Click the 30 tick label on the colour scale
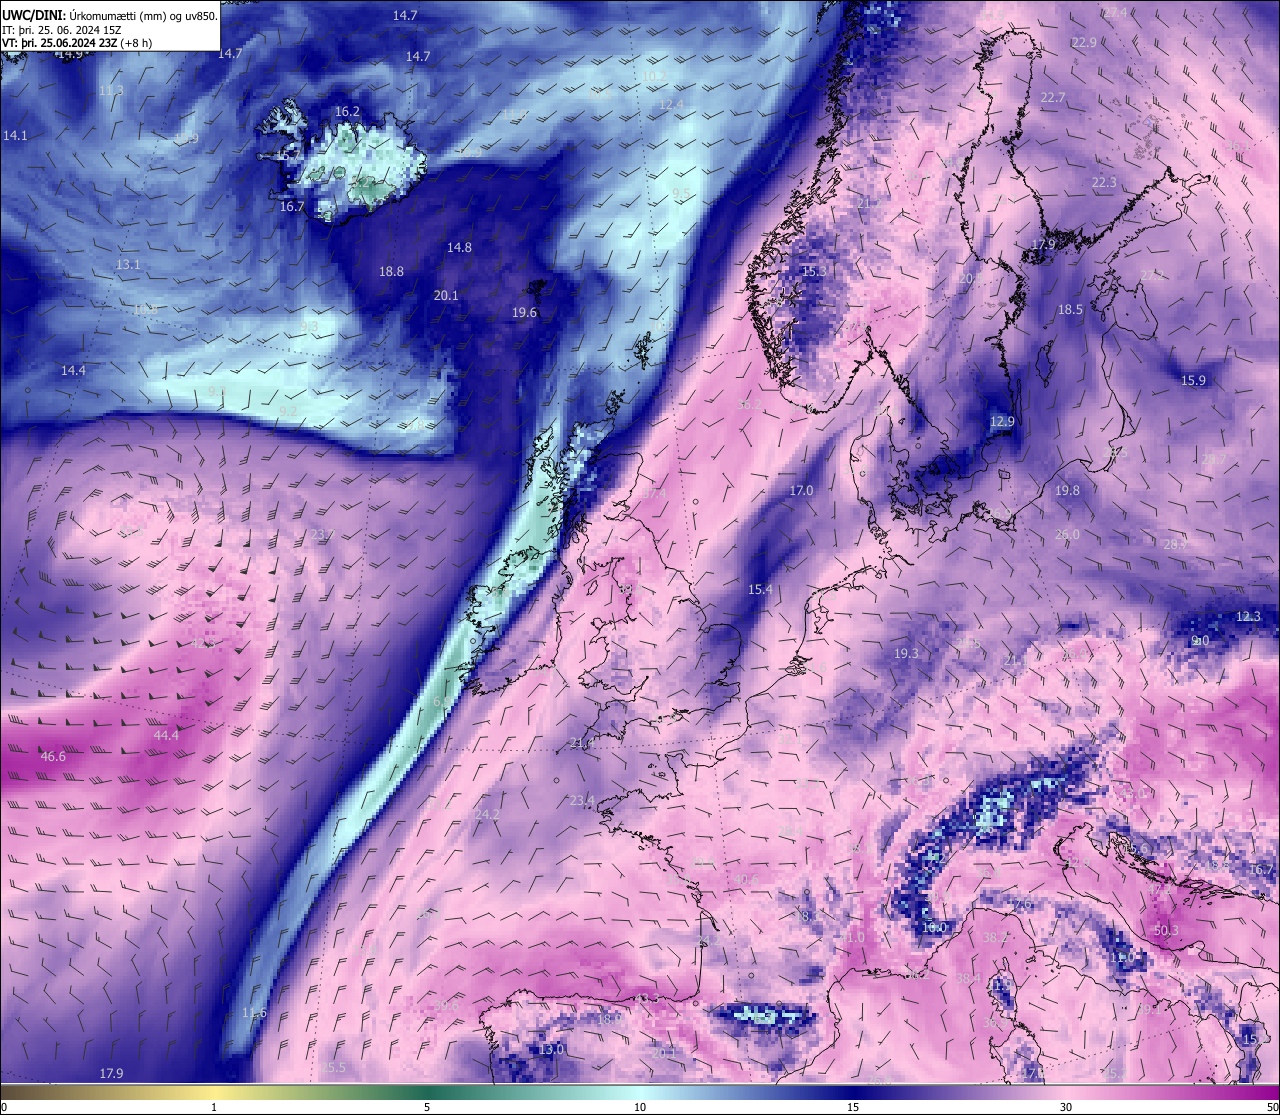Viewport: 1280px width, 1115px height. (x=1066, y=1107)
